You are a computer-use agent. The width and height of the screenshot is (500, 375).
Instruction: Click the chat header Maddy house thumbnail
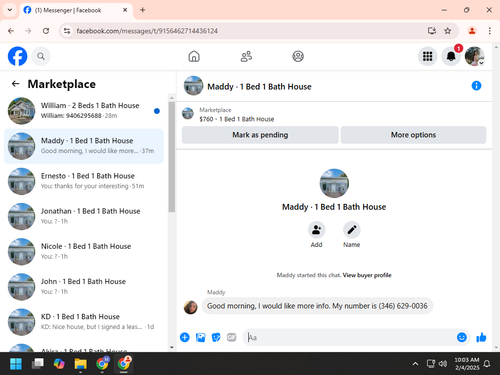click(193, 86)
